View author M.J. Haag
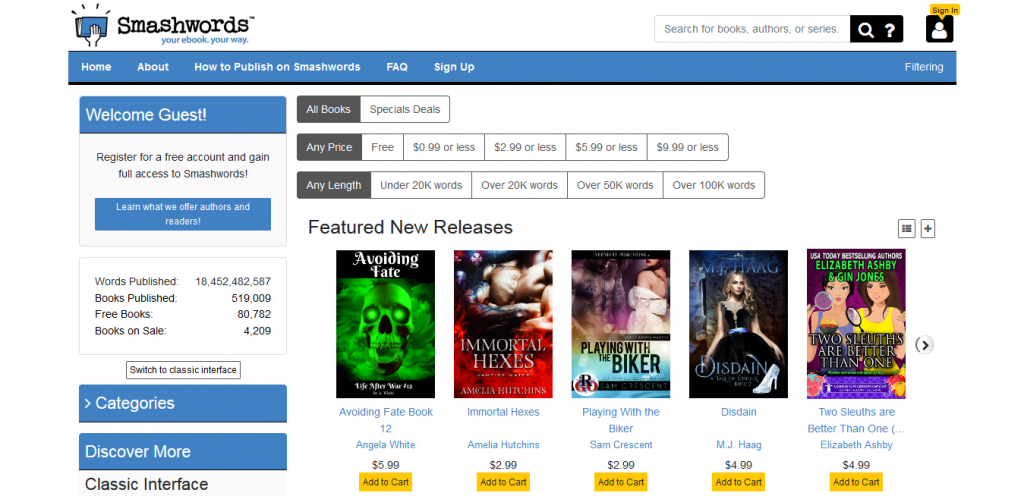The image size is (1024, 496). tap(739, 444)
